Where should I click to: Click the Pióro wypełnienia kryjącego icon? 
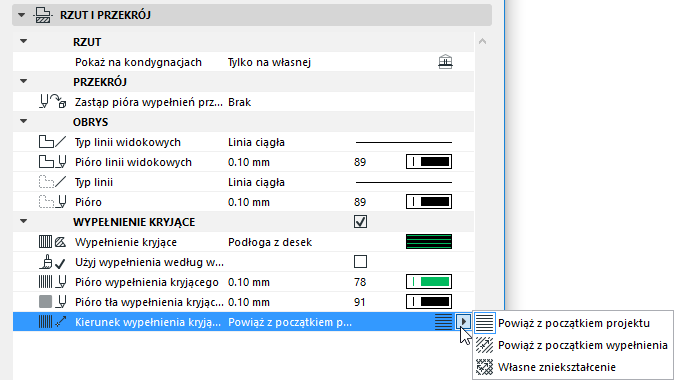52,282
